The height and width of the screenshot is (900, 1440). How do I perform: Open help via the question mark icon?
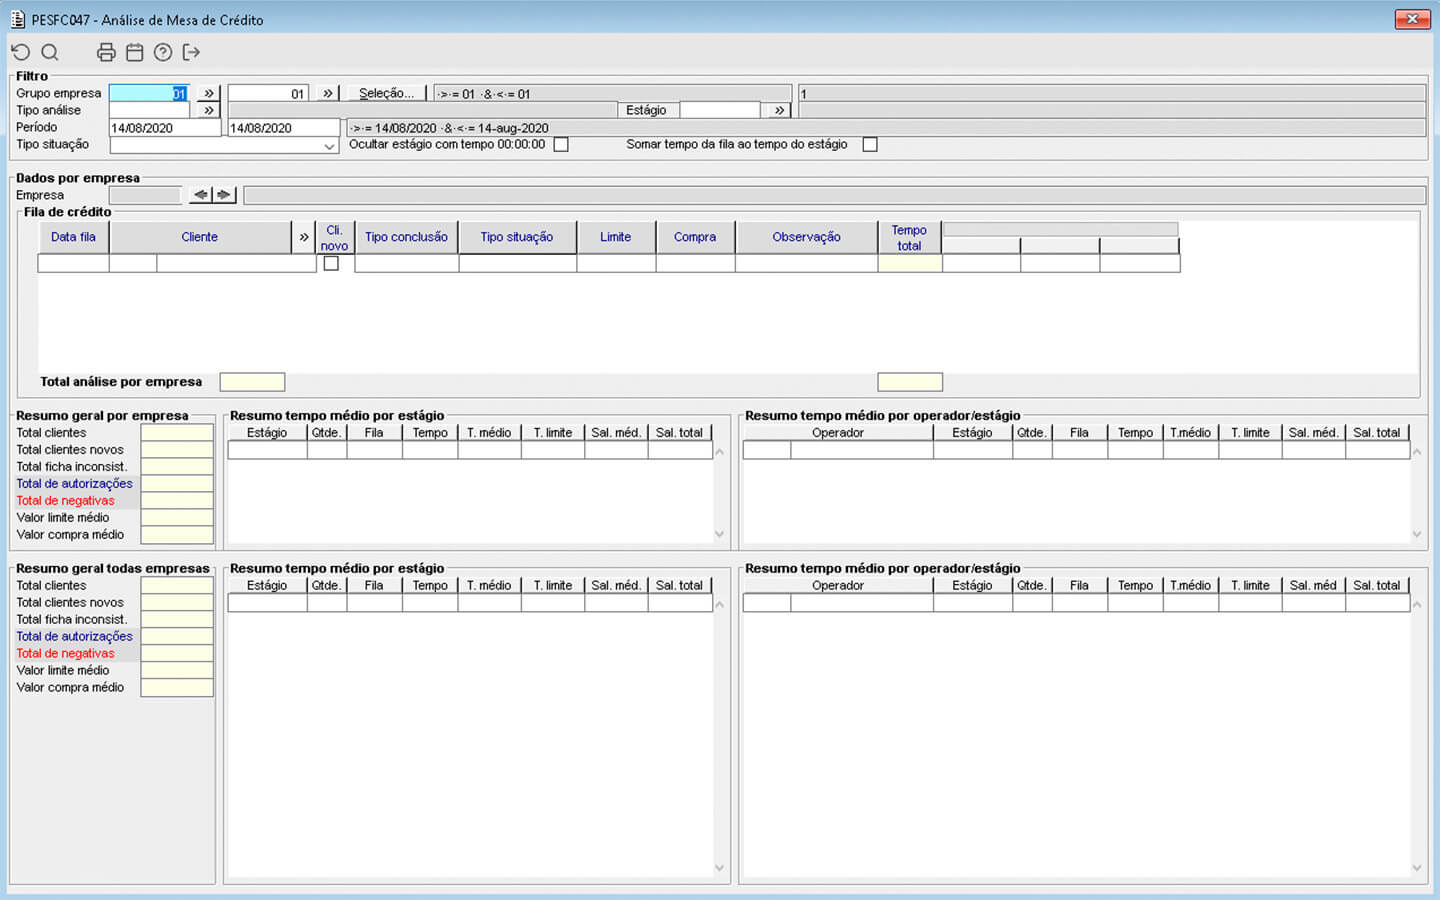pos(163,52)
